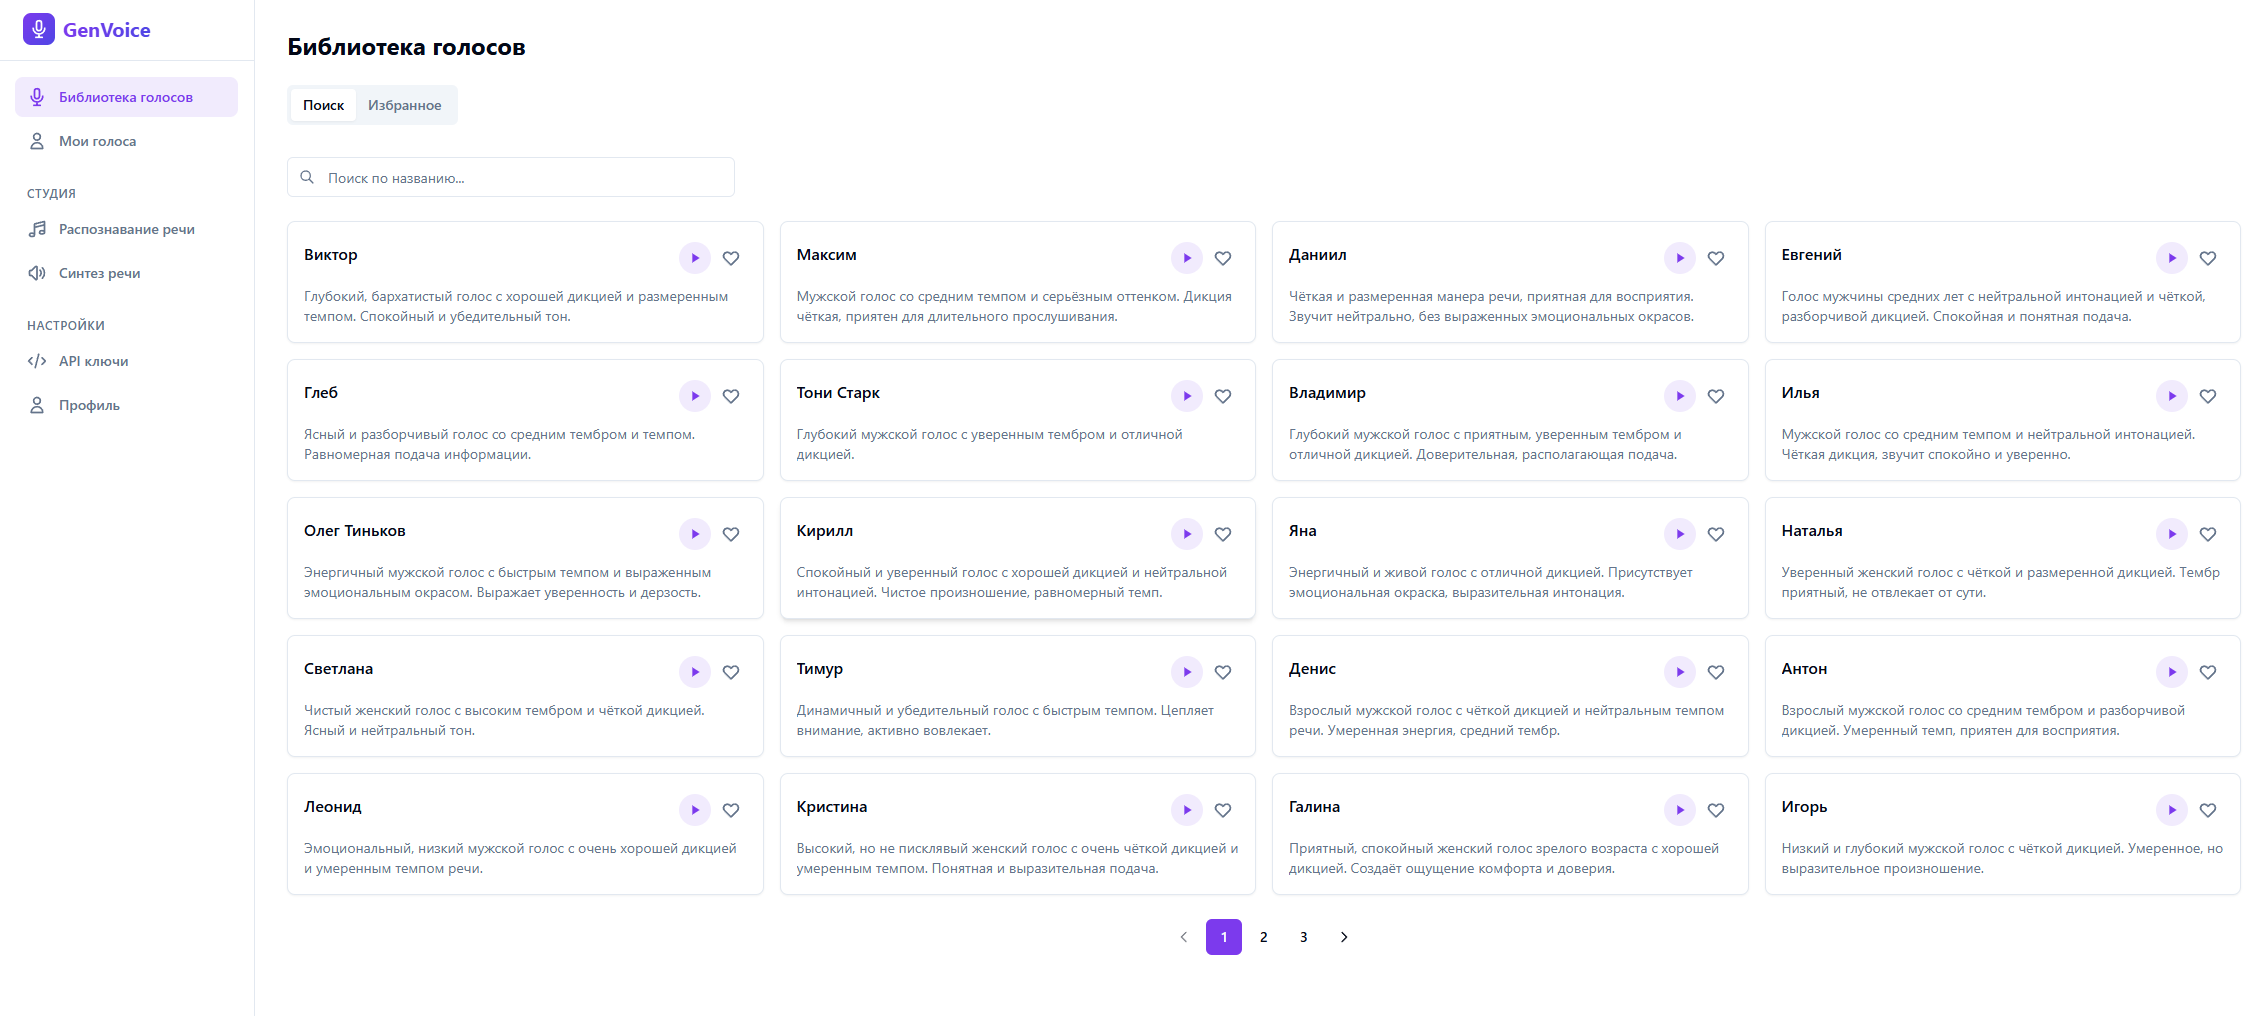The image size is (2268, 1016).
Task: Open the API ключи settings
Action: coord(93,361)
